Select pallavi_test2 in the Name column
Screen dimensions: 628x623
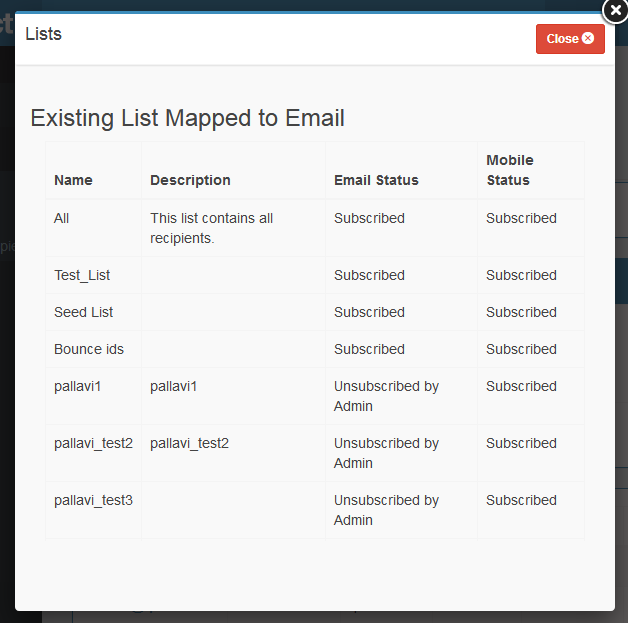tap(93, 443)
